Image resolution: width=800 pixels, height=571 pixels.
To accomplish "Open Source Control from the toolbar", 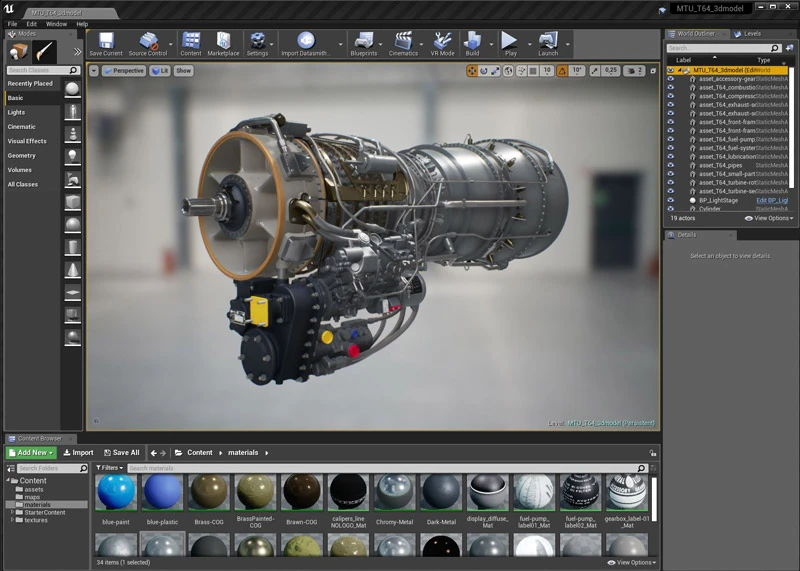I will [148, 42].
